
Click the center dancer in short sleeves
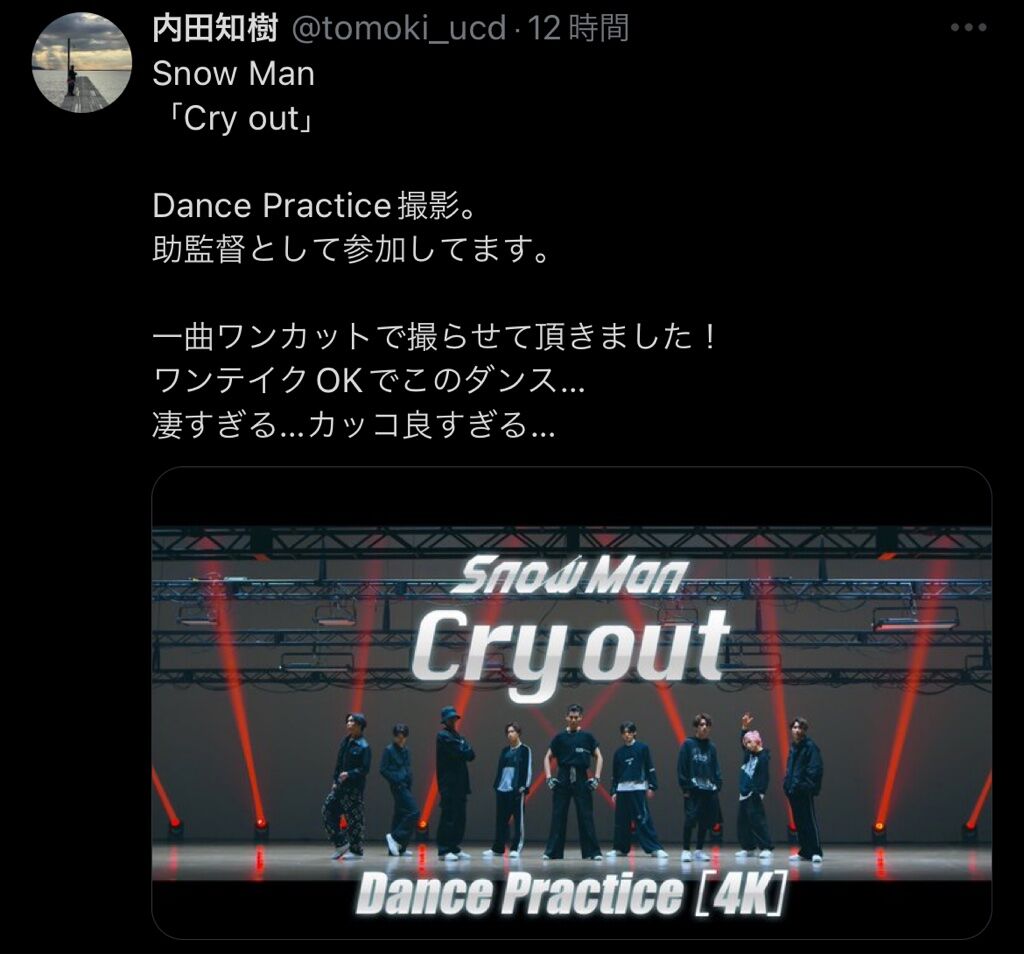(x=573, y=782)
